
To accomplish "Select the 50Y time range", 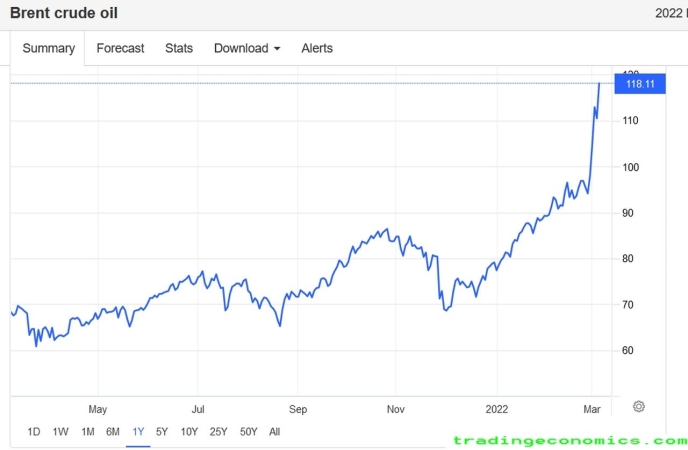I will pyautogui.click(x=248, y=432).
